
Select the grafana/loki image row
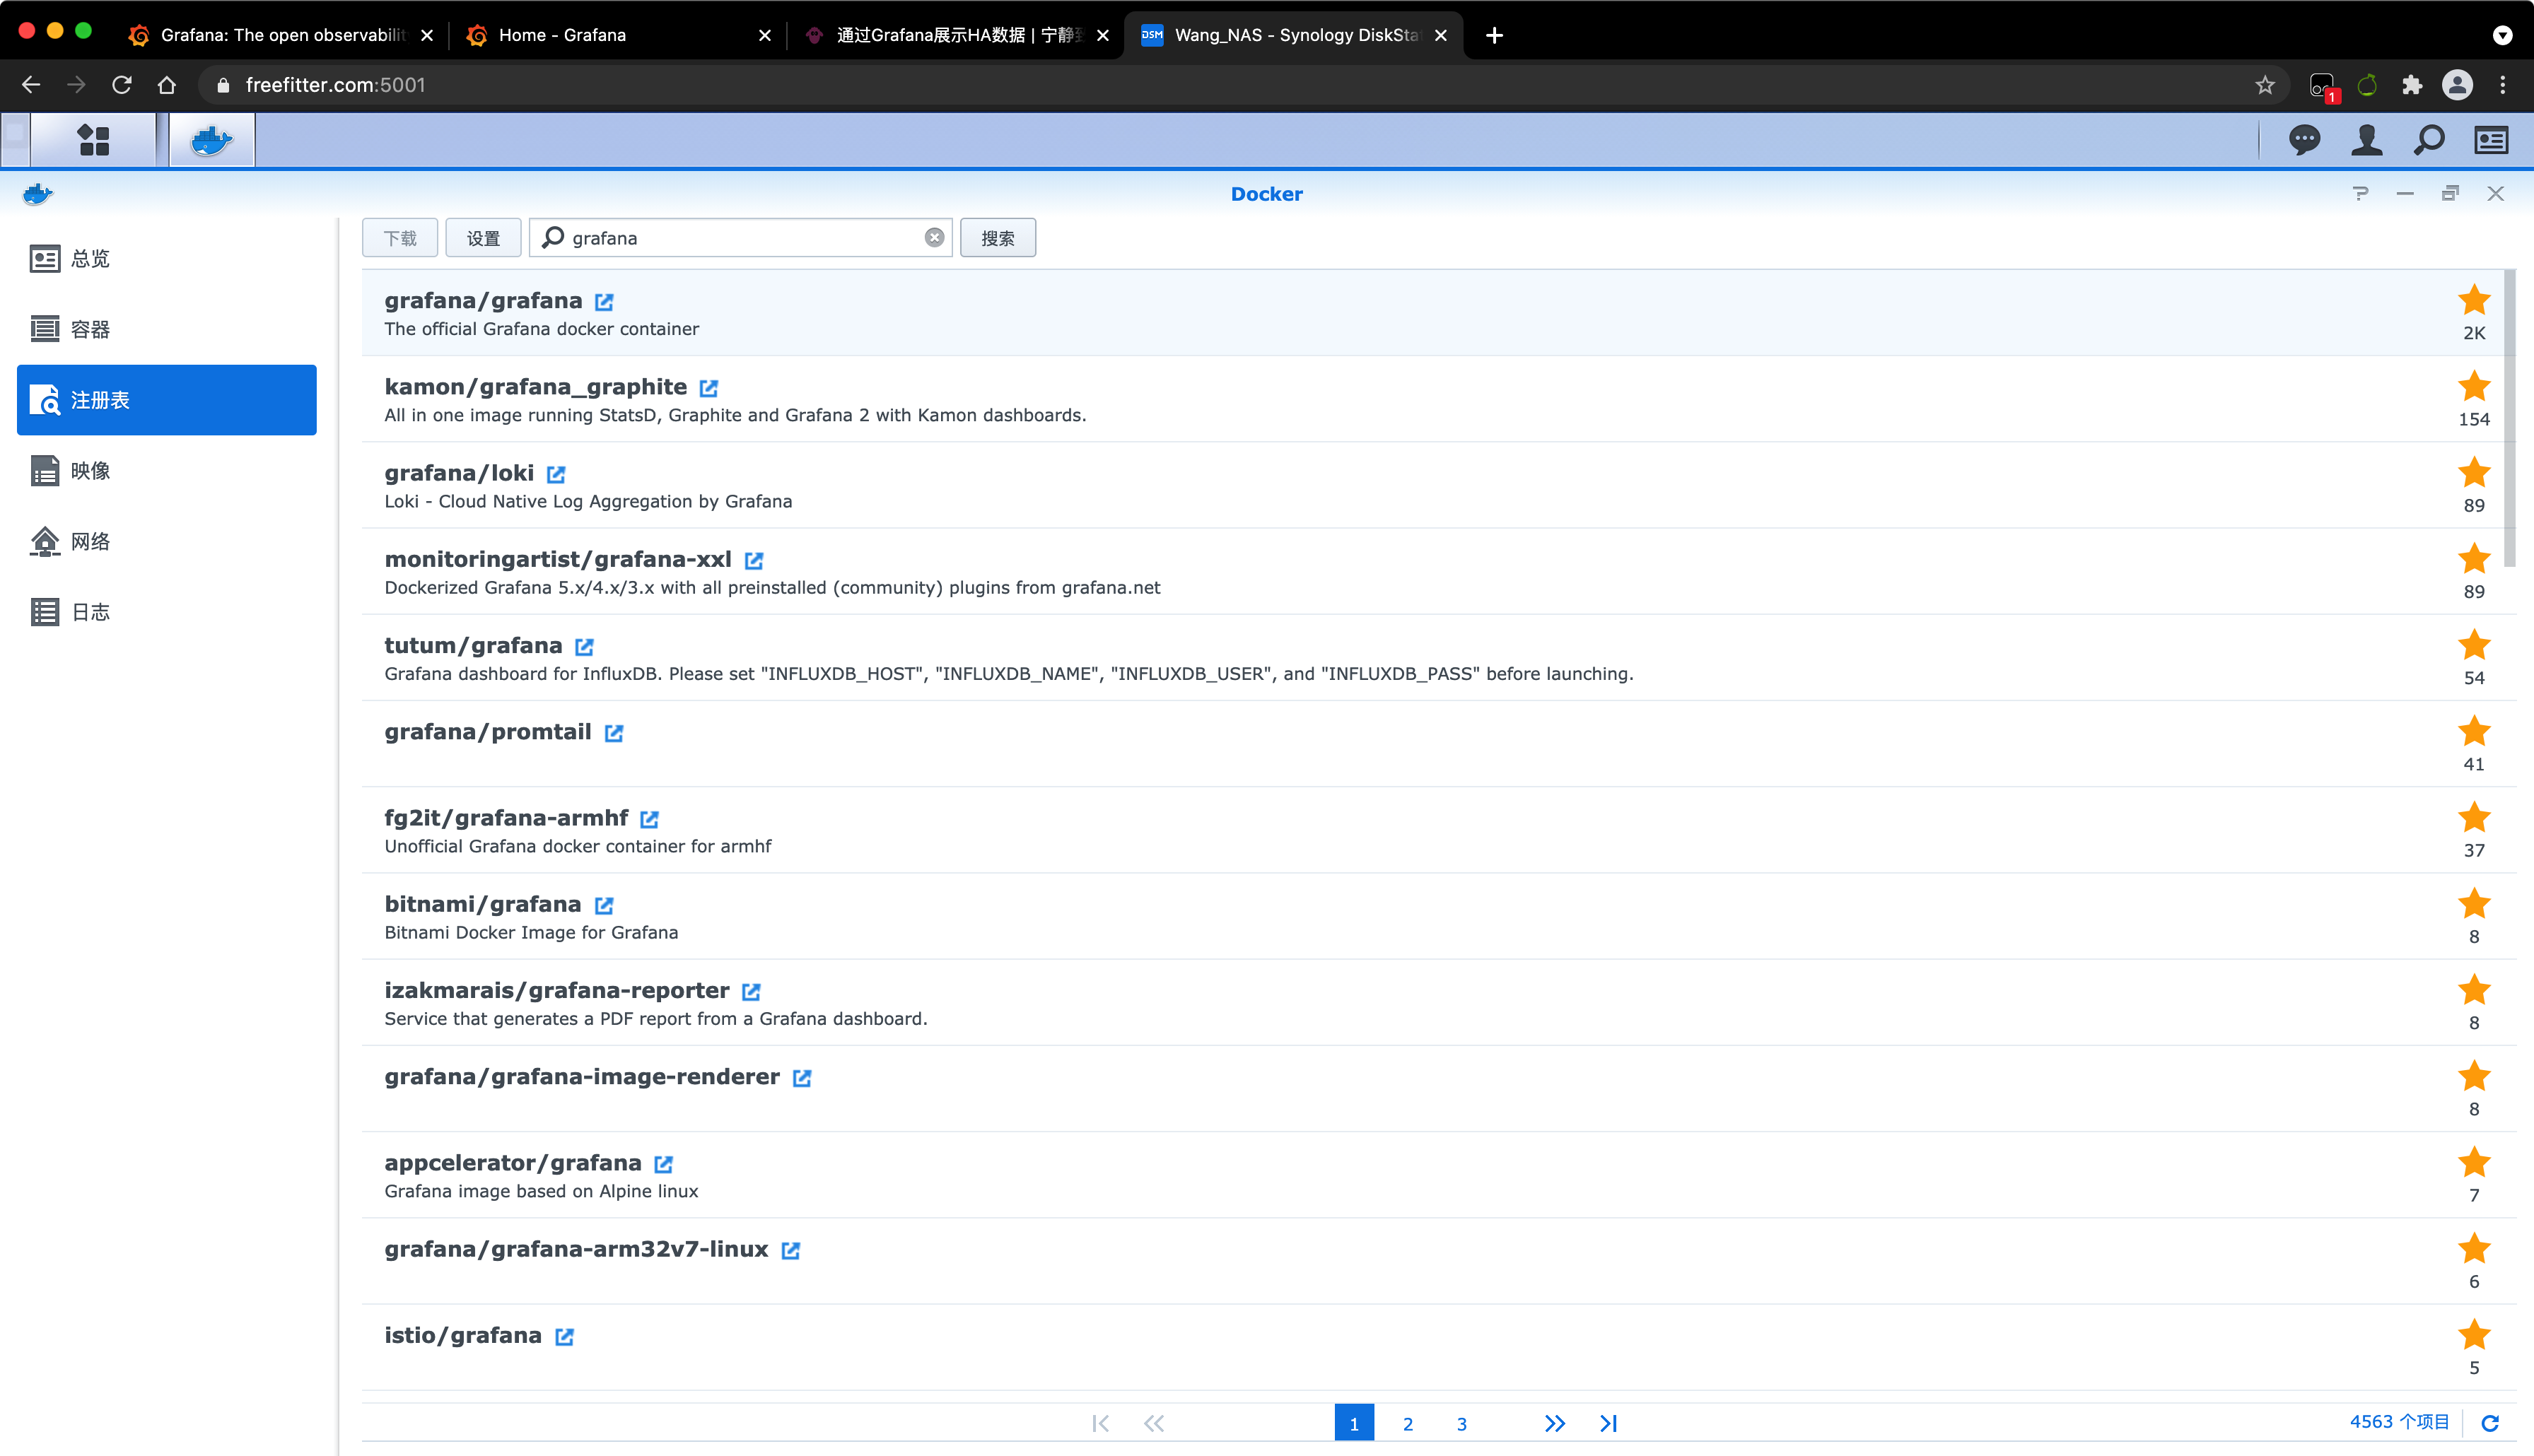click(x=1432, y=486)
